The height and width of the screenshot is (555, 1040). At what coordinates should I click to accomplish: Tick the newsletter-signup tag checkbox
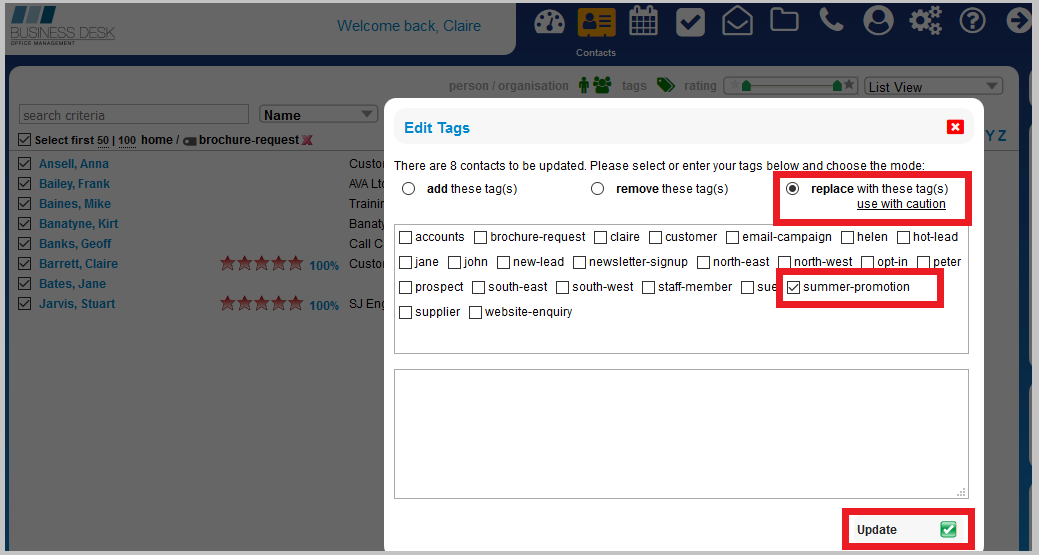click(580, 263)
